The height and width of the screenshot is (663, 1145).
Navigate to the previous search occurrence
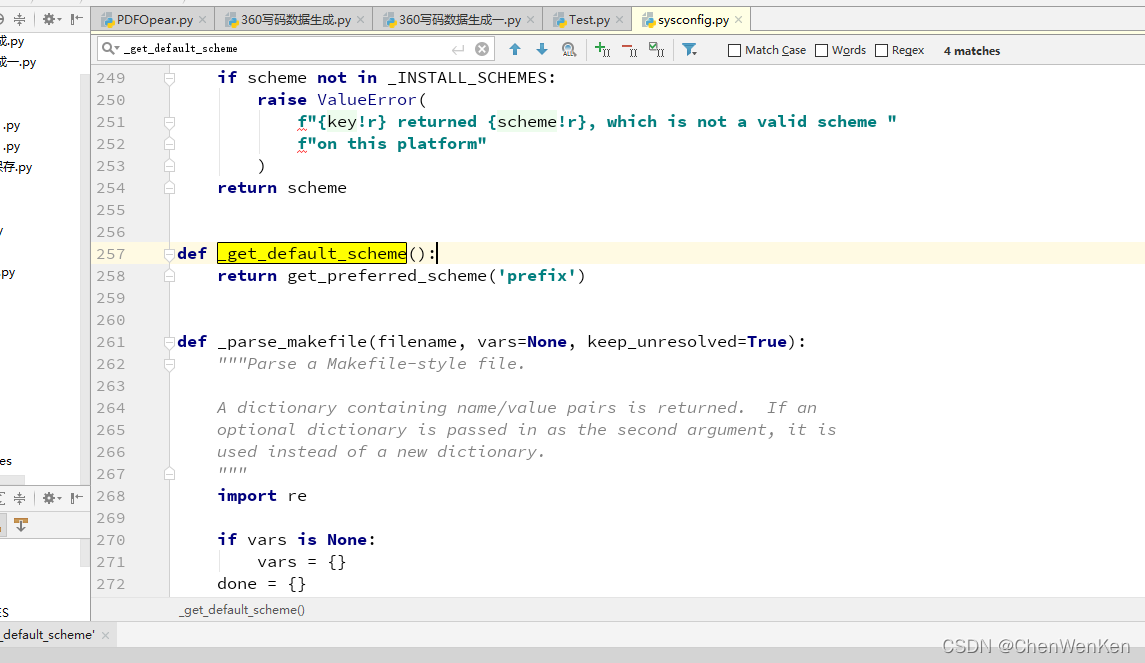tap(515, 49)
